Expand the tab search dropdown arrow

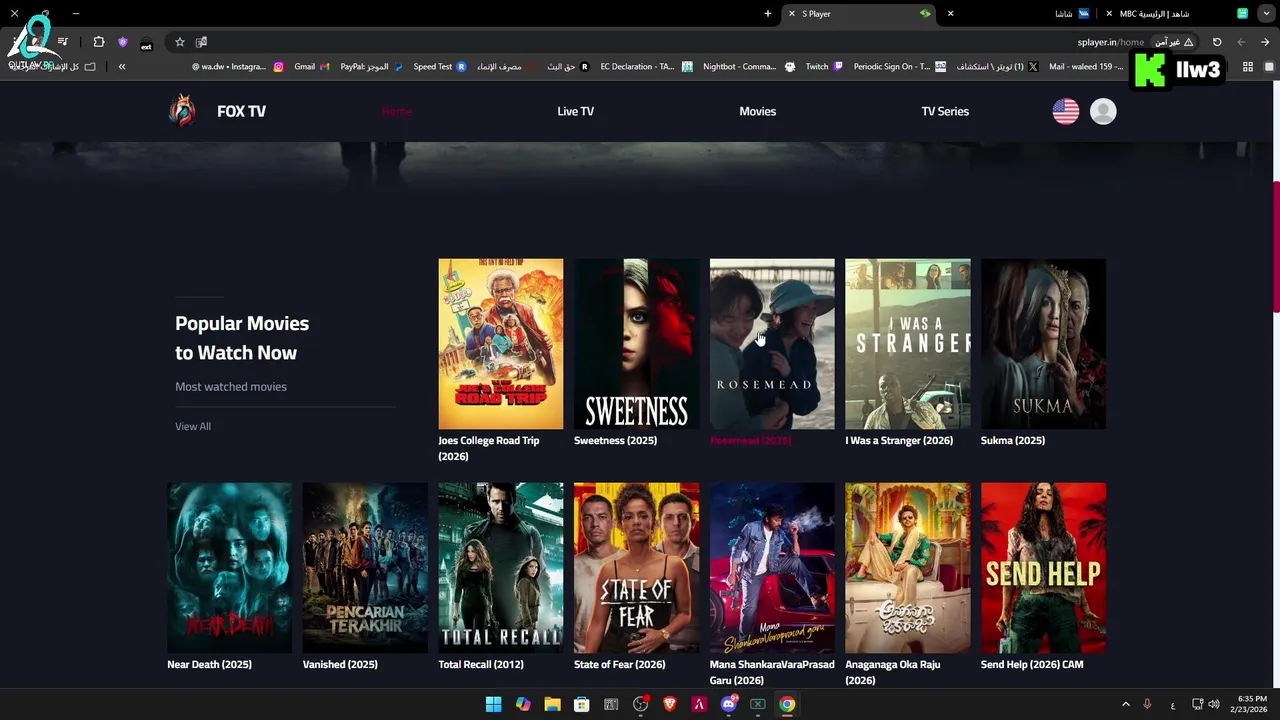pos(1266,14)
